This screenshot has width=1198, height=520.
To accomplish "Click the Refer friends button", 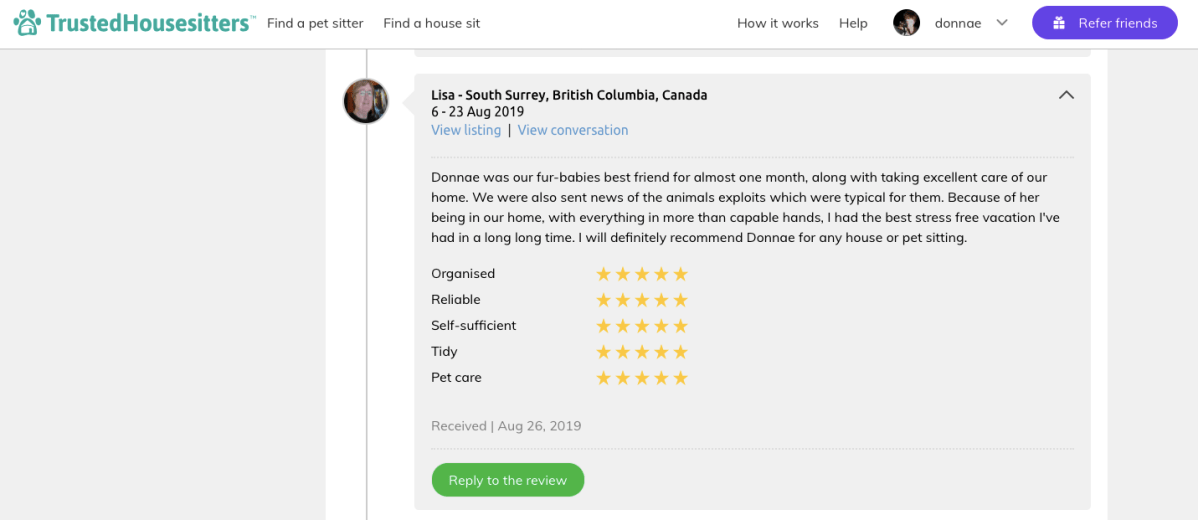I will click(1104, 23).
